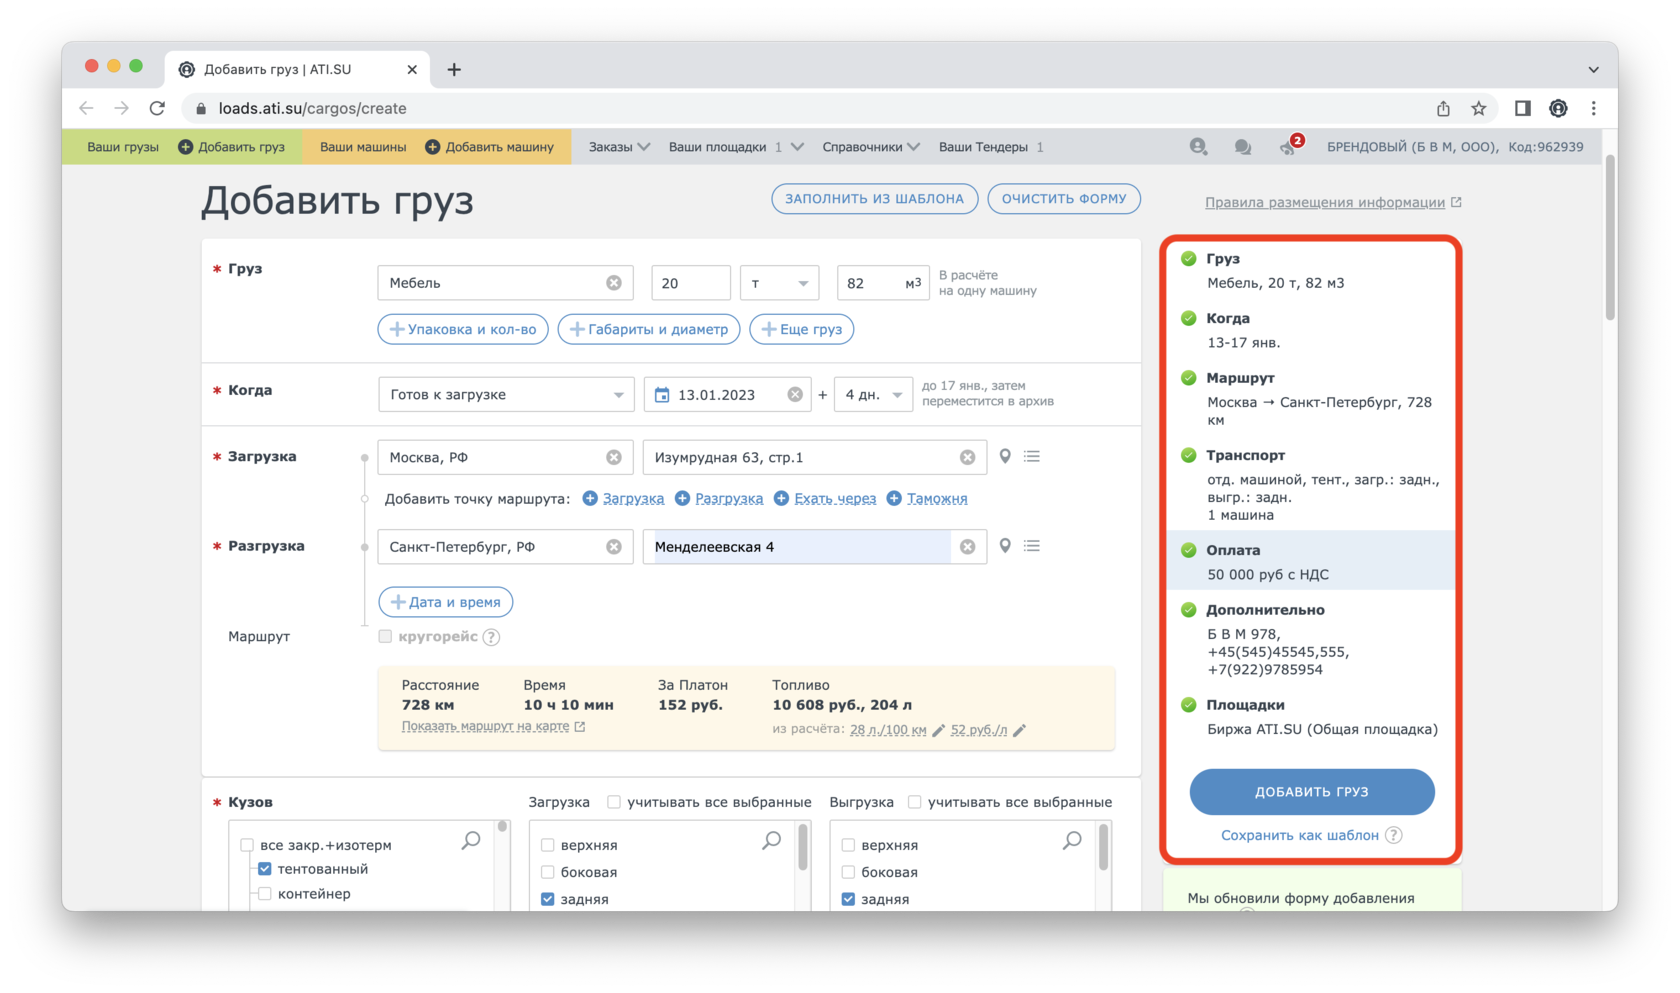
Task: Open chat messages icon in top bar
Action: pyautogui.click(x=1242, y=147)
